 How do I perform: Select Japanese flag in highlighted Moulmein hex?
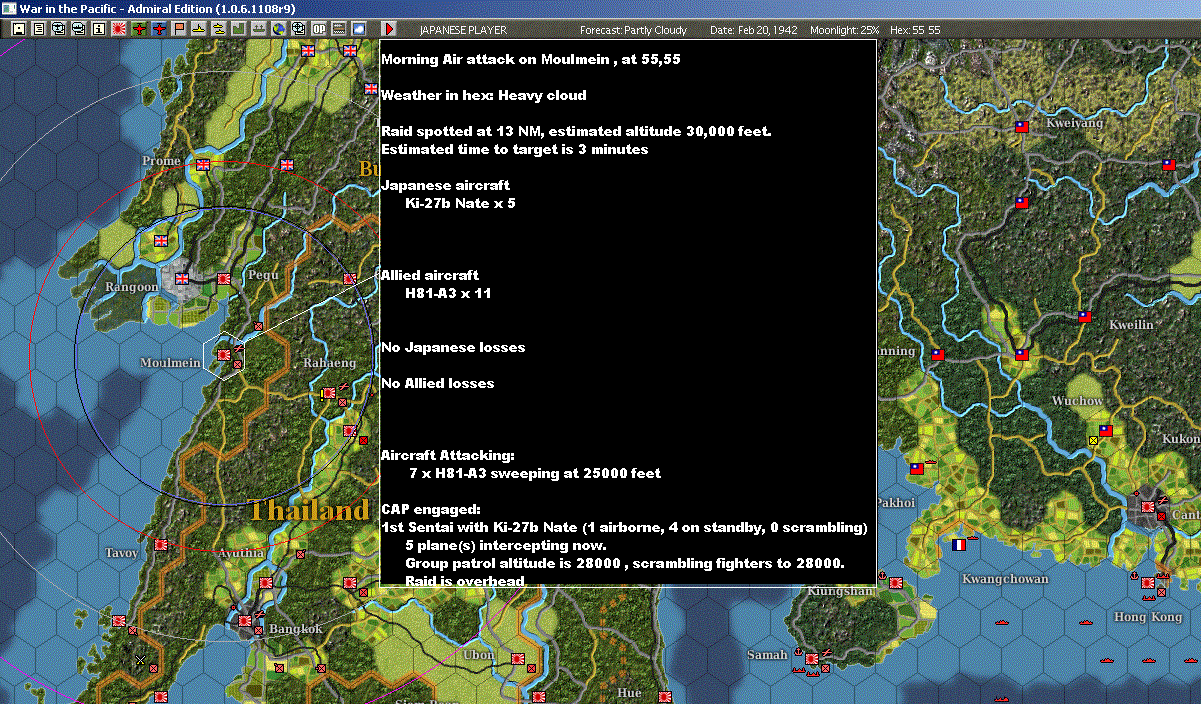coord(224,353)
